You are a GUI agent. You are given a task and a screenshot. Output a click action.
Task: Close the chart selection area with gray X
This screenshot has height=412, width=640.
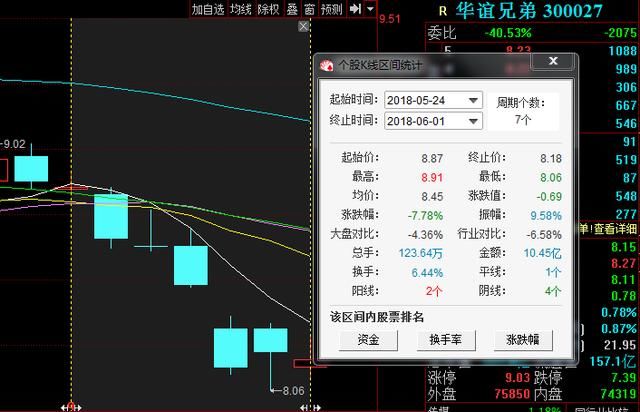[303, 27]
